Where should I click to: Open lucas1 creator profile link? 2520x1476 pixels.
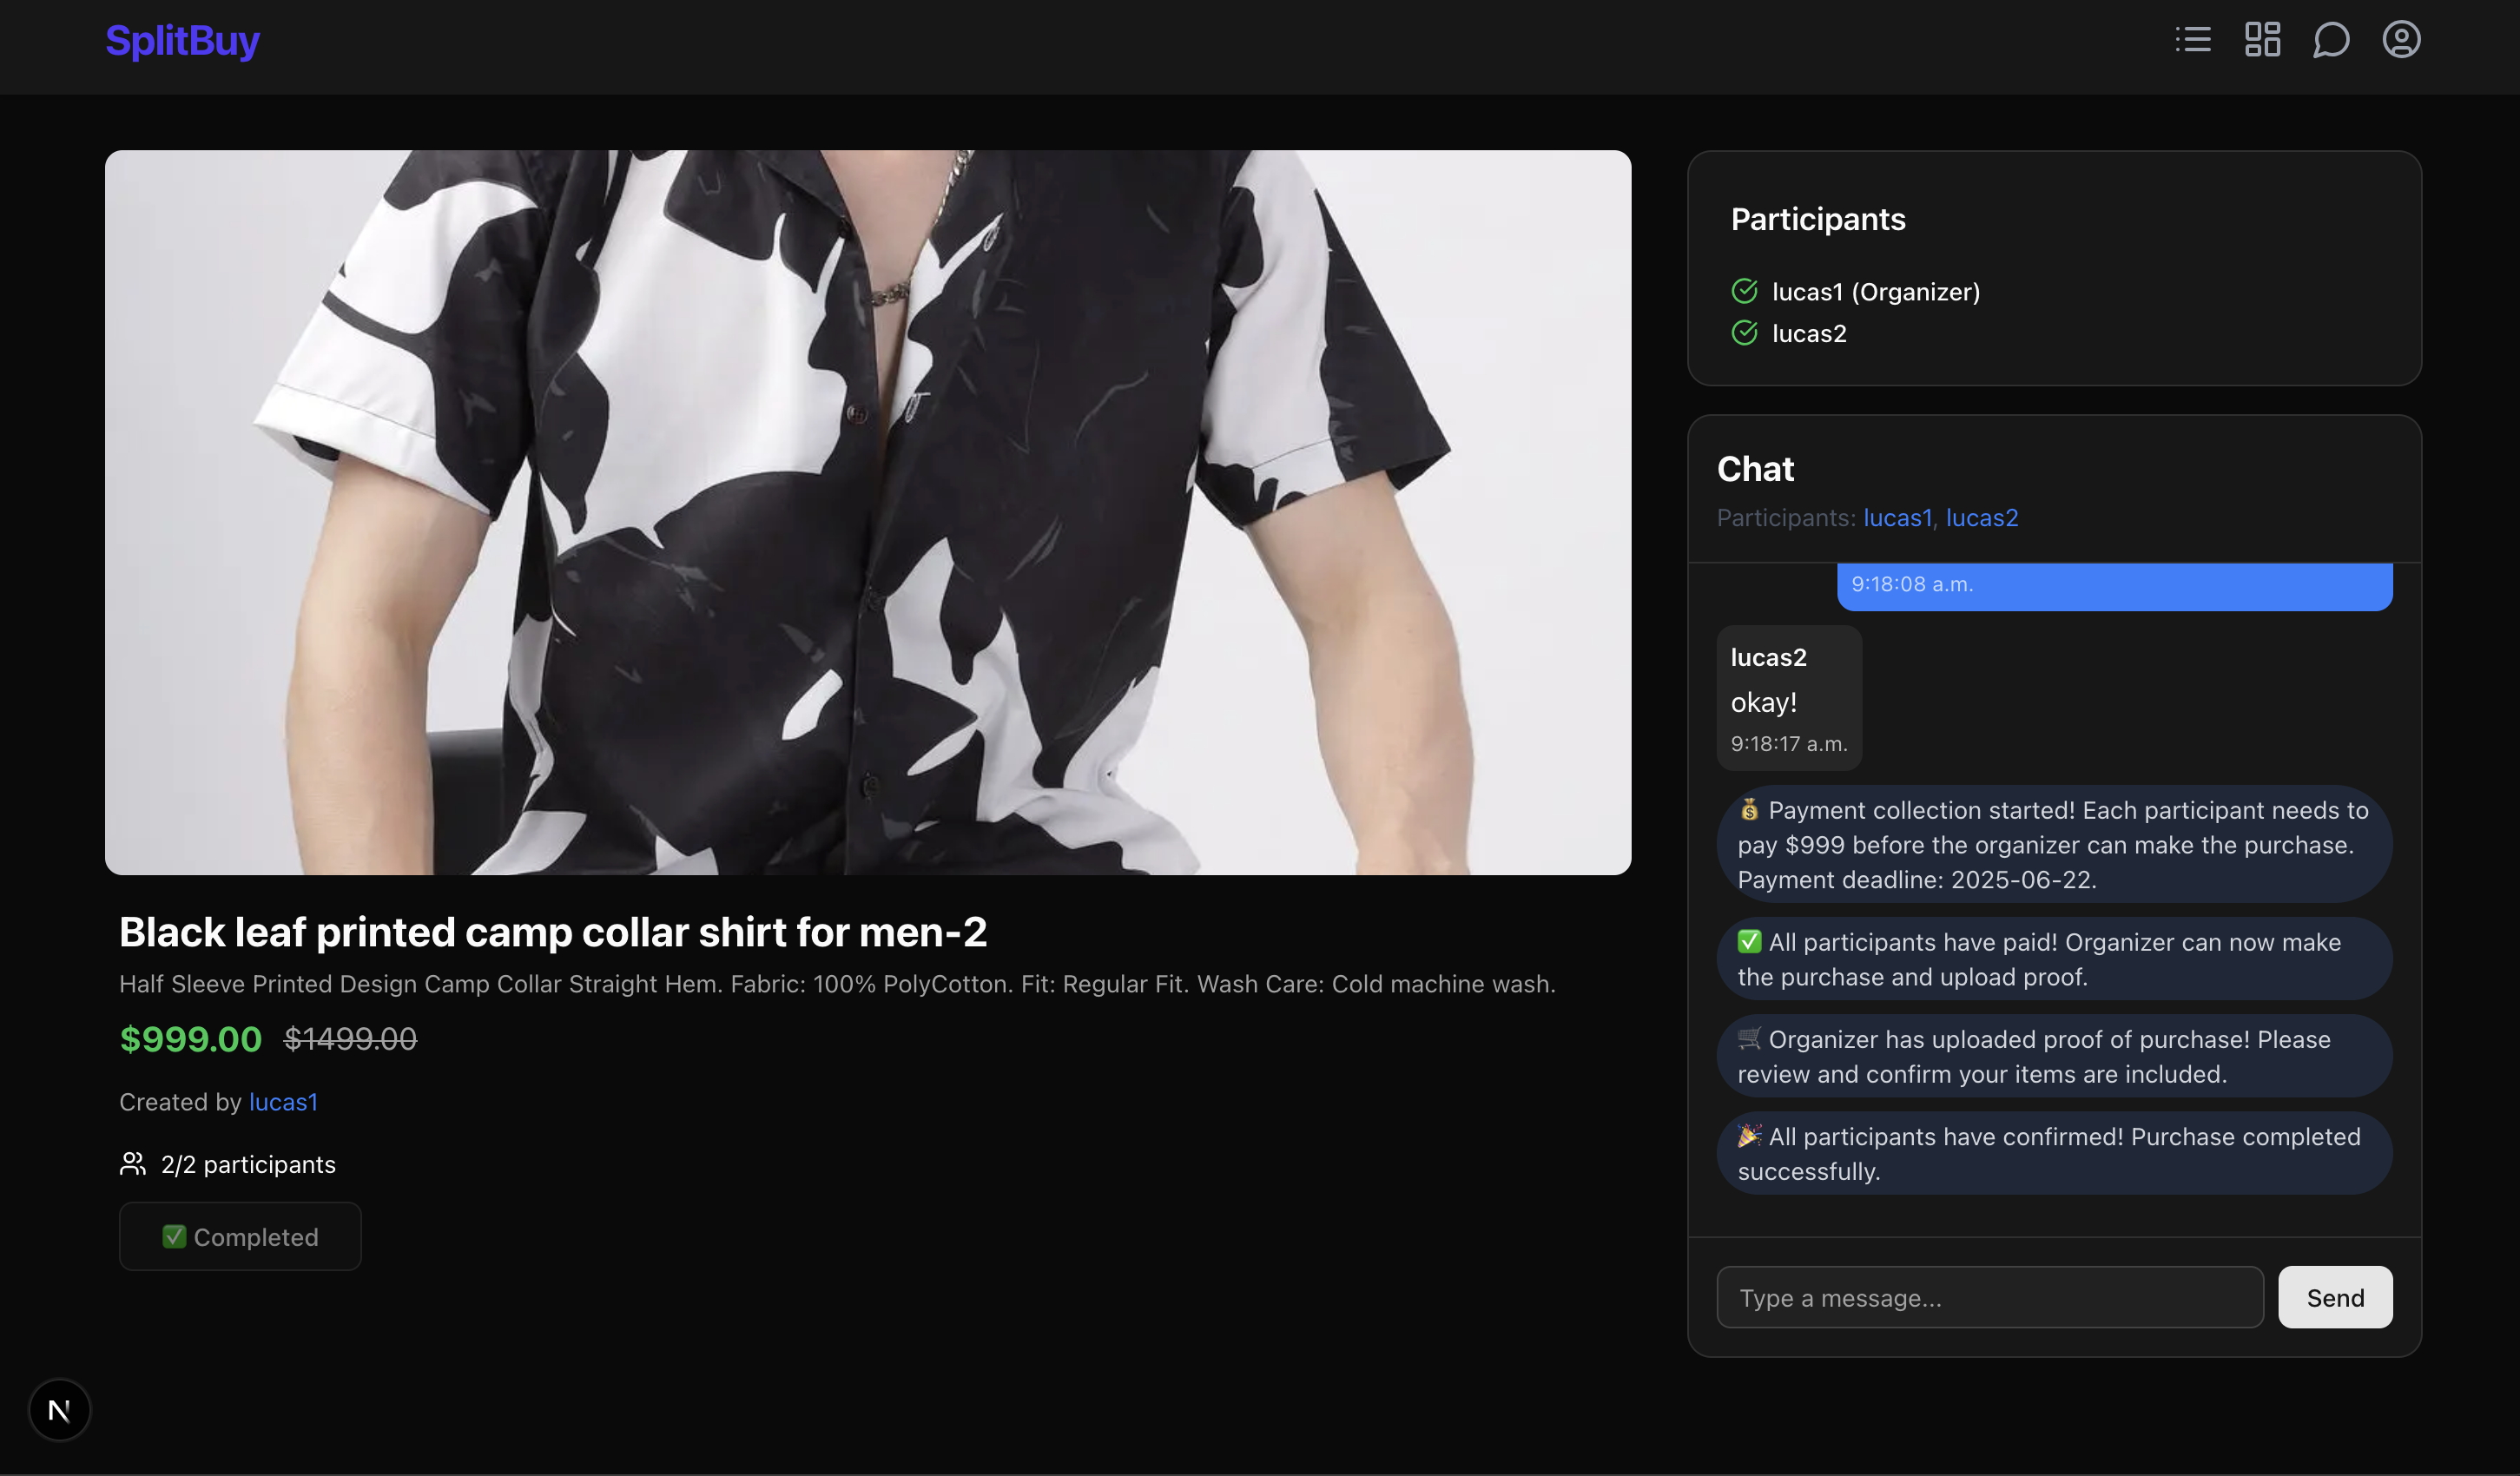tap(283, 1102)
